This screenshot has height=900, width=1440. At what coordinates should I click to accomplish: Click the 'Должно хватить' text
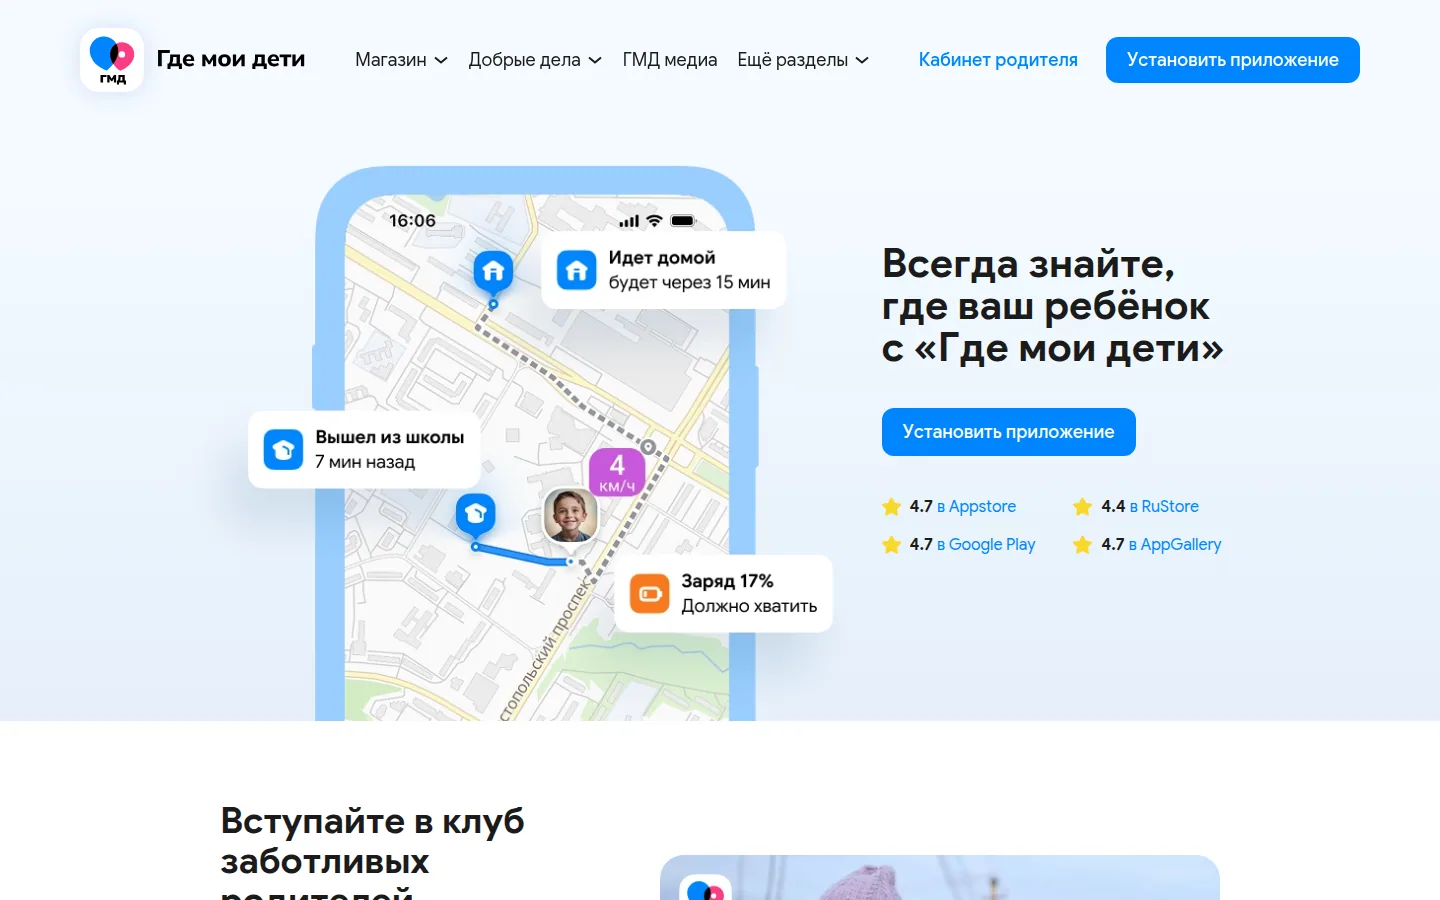(x=749, y=606)
